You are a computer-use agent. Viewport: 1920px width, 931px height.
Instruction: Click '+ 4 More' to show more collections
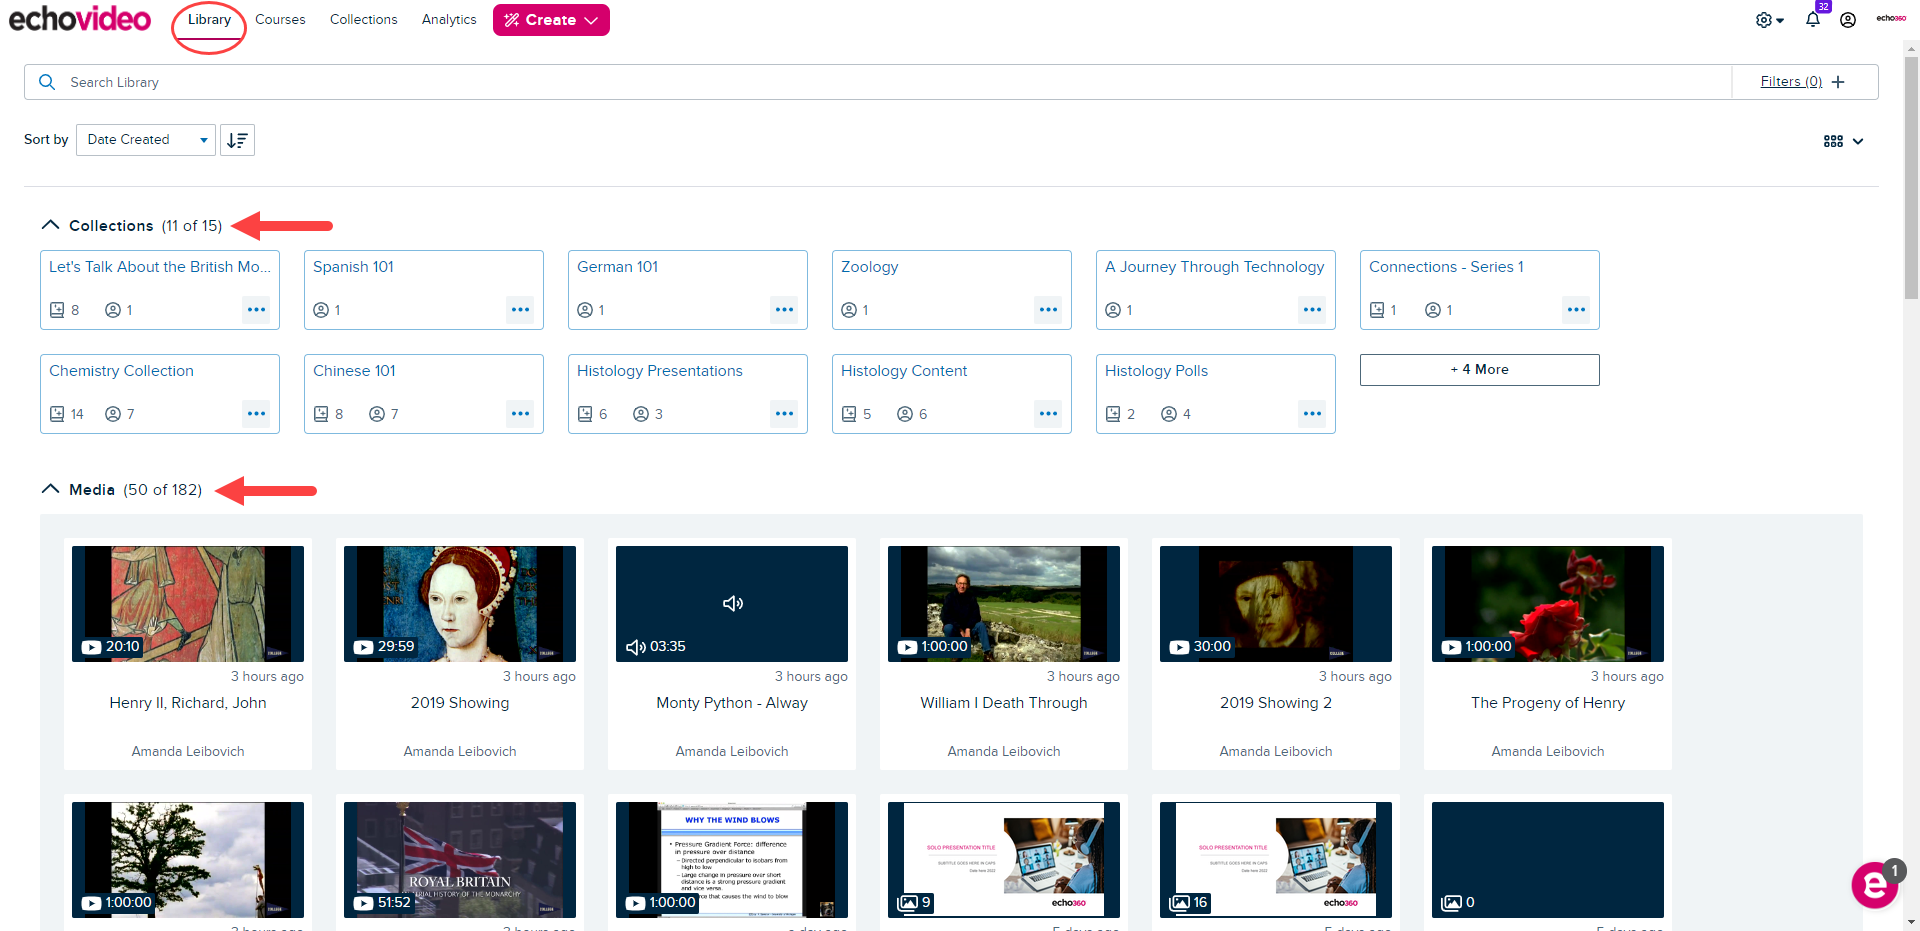1479,369
